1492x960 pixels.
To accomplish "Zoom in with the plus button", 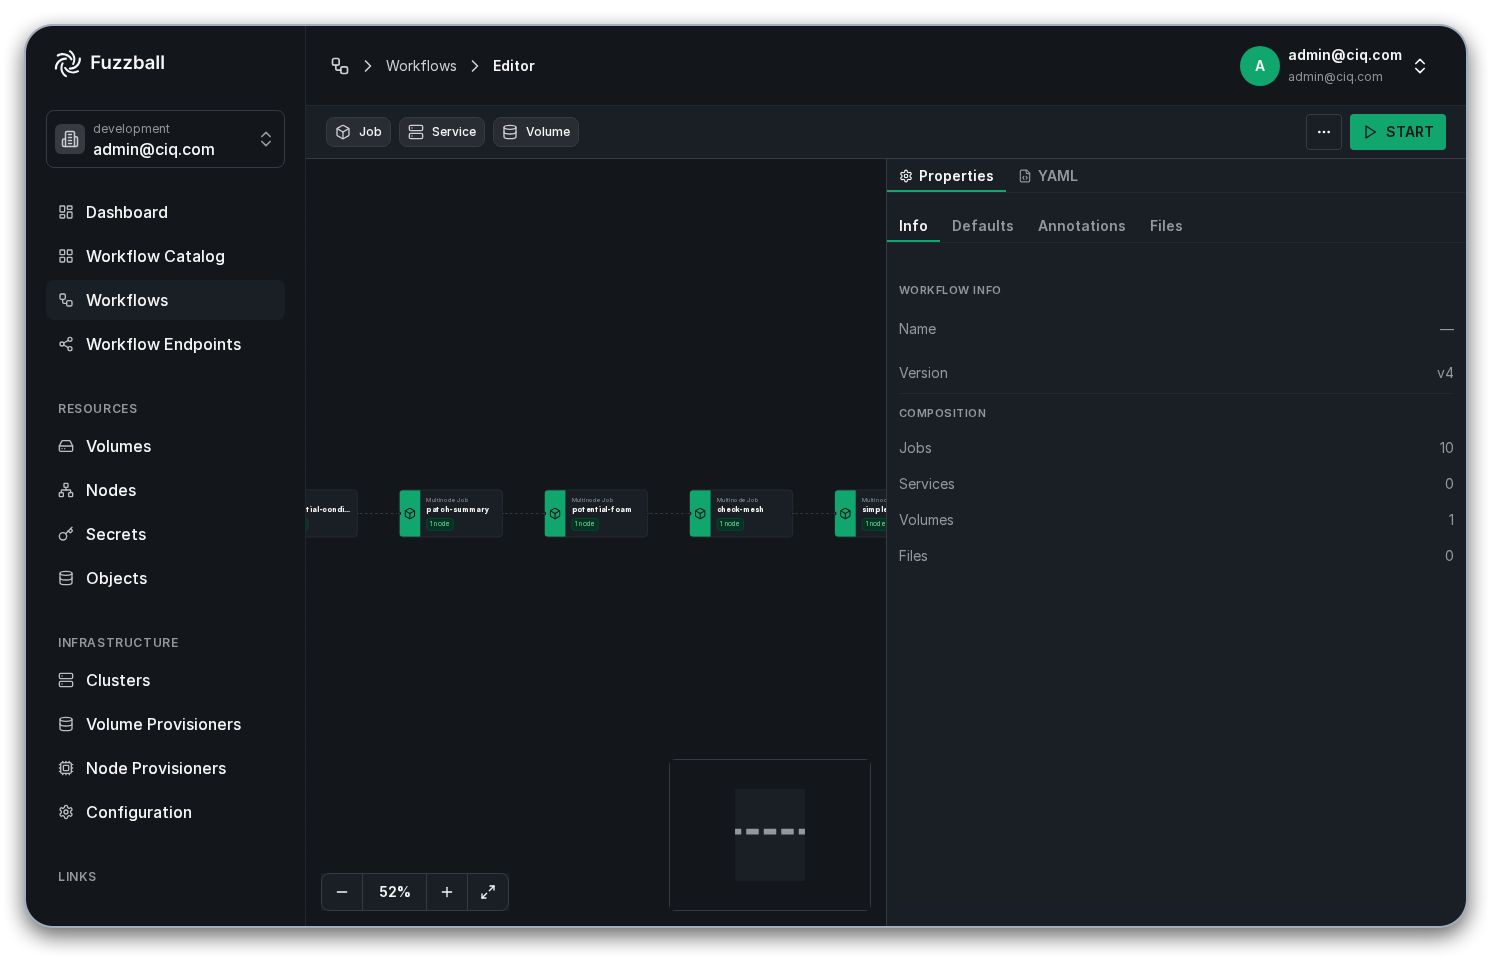I will (447, 892).
